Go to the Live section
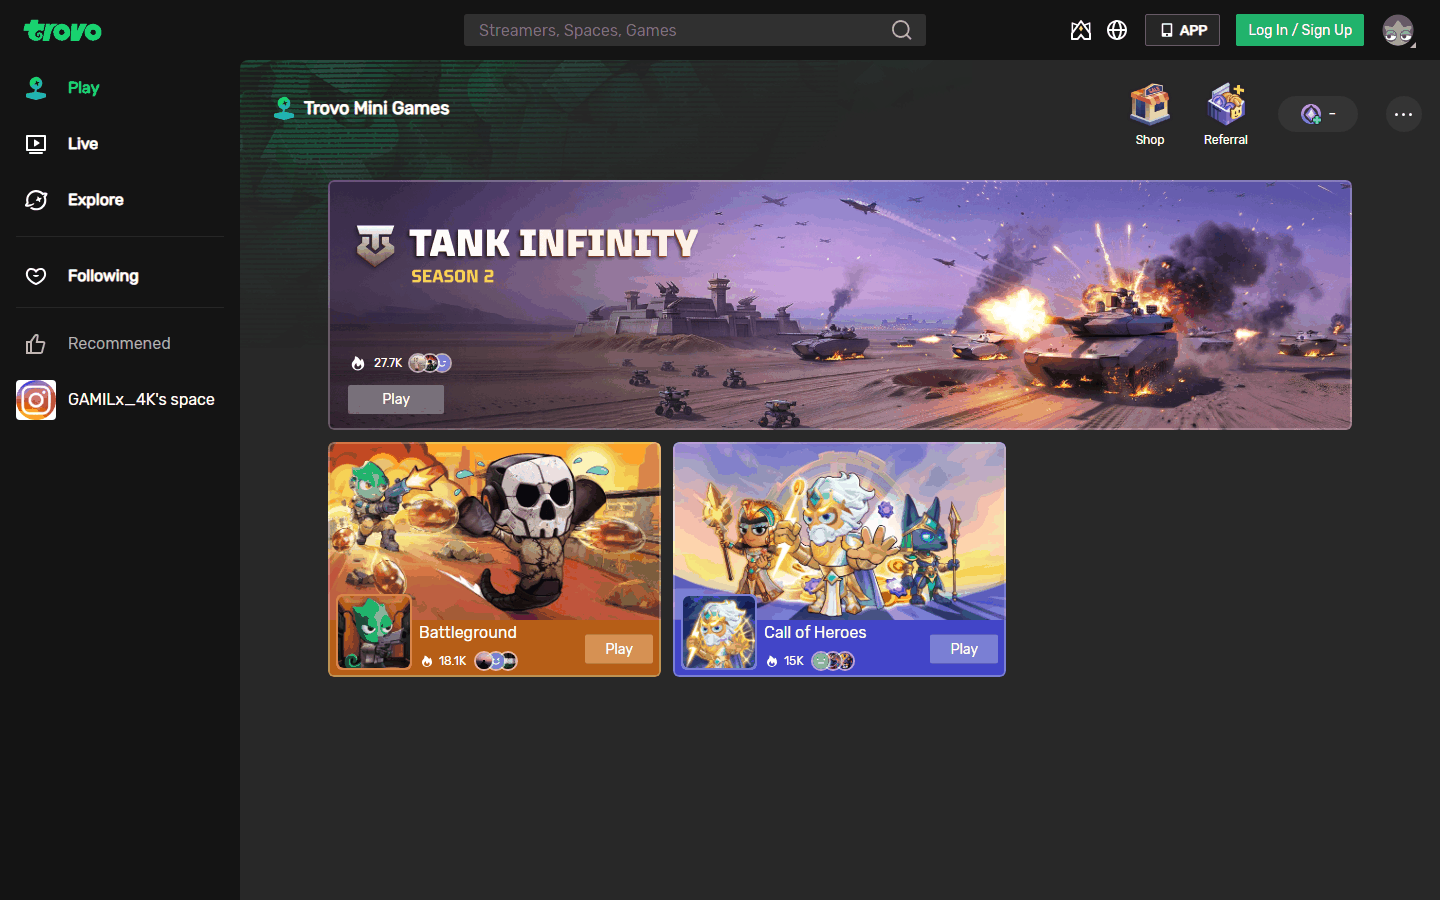 [120, 144]
